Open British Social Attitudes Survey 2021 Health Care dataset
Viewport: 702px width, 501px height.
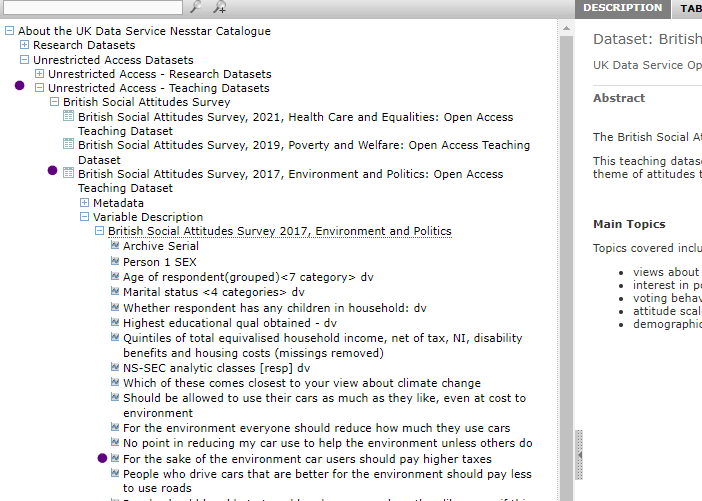pyautogui.click(x=295, y=124)
